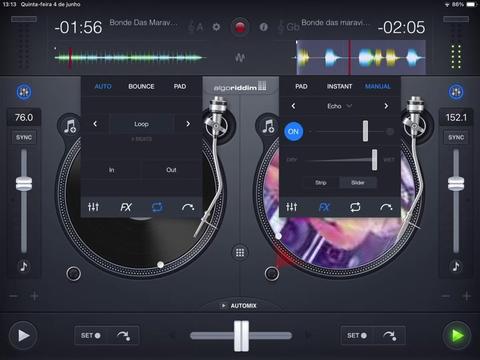The image size is (480, 360).
Task: Tap the left deck BPM value 76.0
Action: pyautogui.click(x=24, y=117)
